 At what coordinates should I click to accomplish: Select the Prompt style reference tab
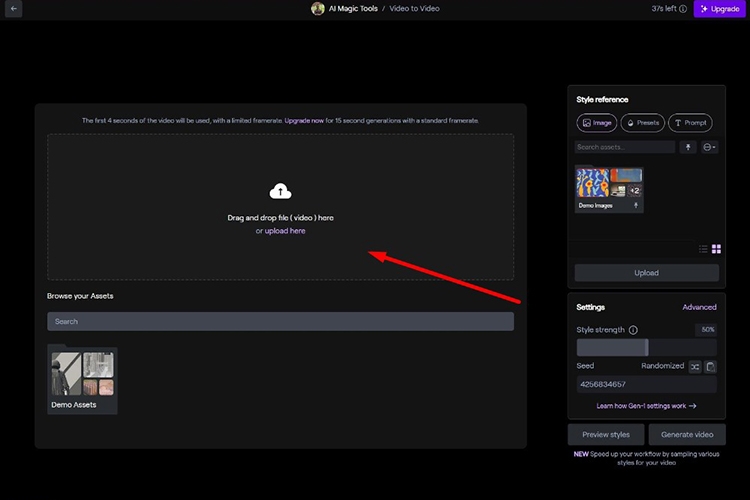coord(690,123)
